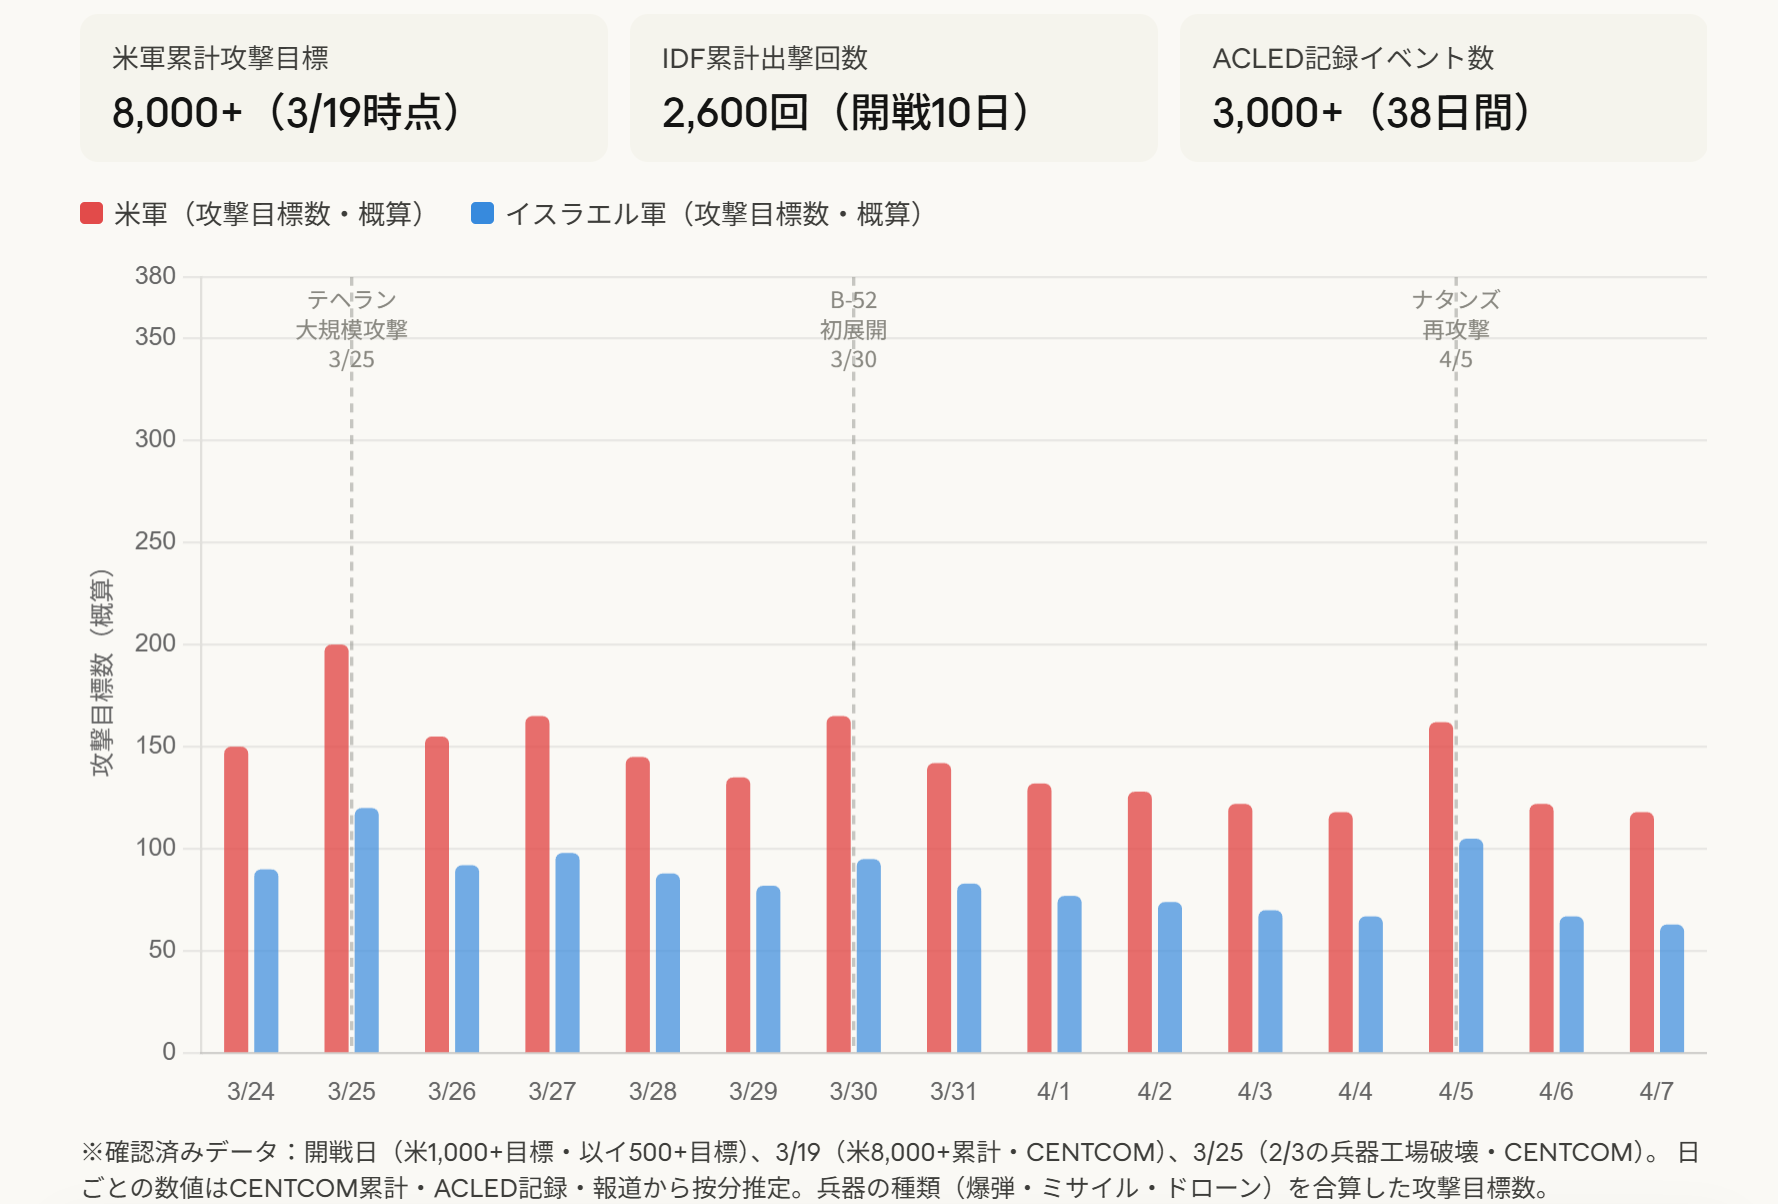Click the 4/1 x-axis date label

point(1053,1091)
